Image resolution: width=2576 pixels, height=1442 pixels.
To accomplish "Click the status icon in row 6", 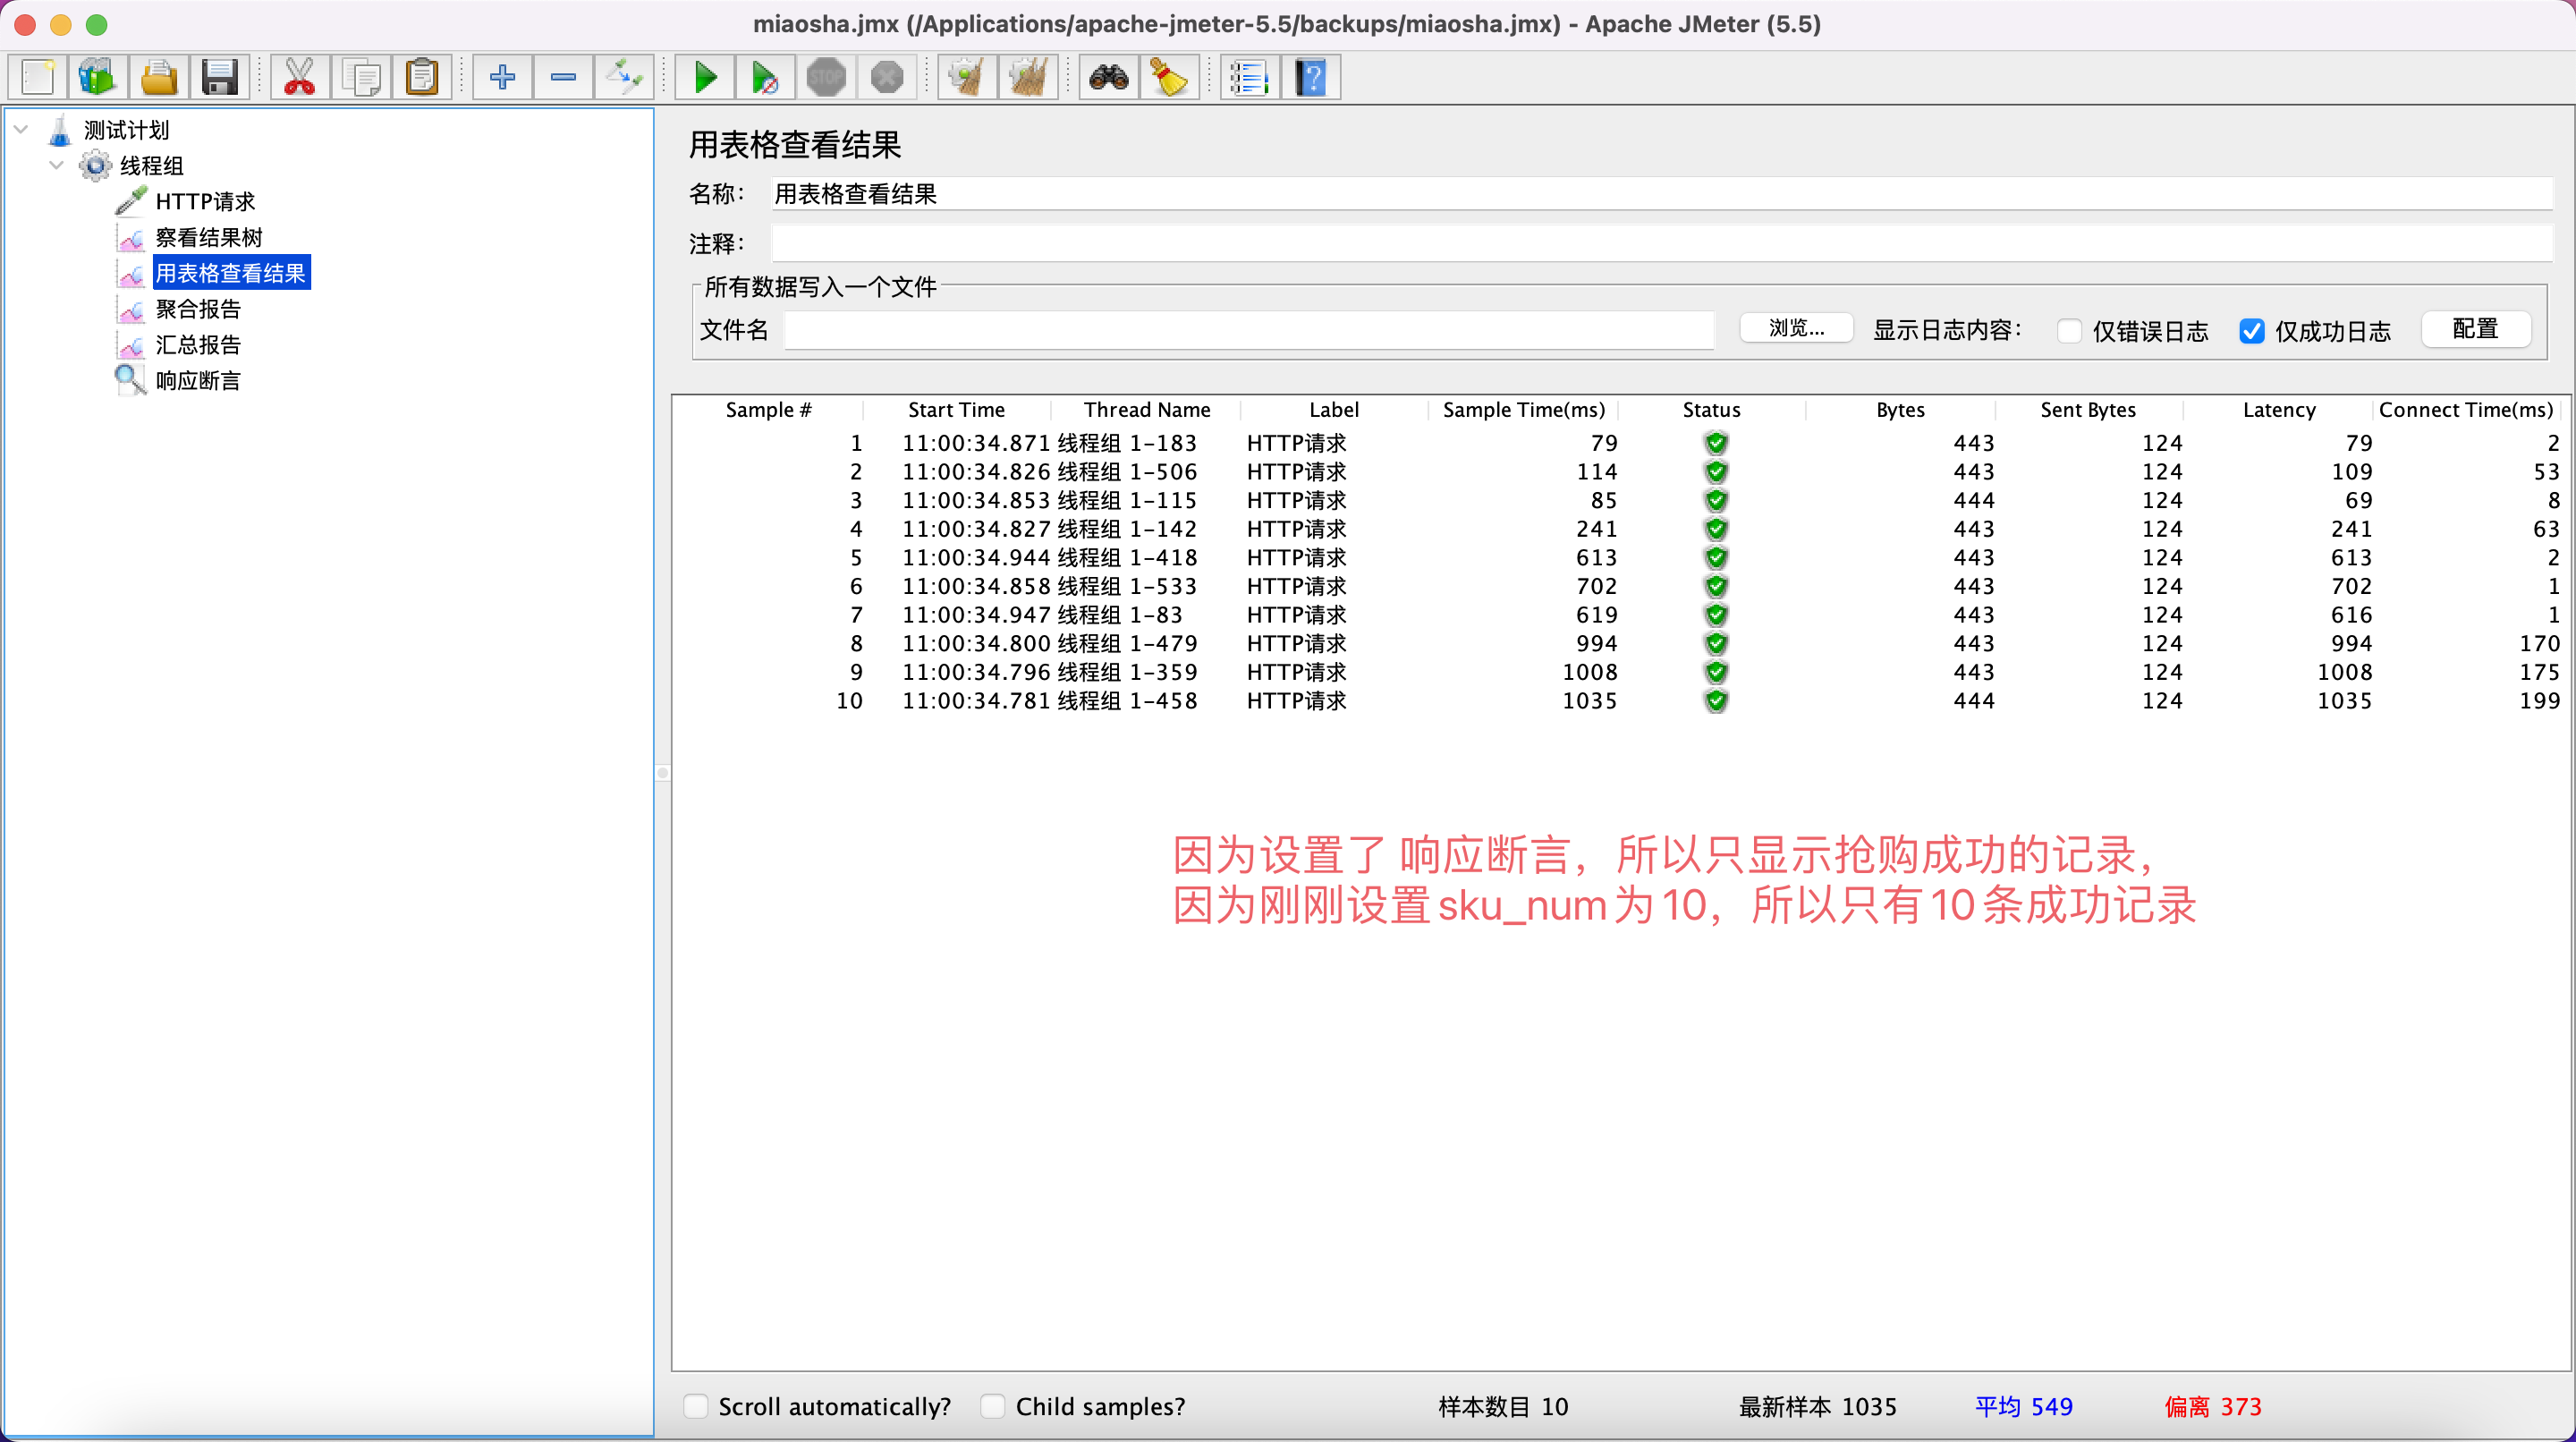I will (1716, 586).
